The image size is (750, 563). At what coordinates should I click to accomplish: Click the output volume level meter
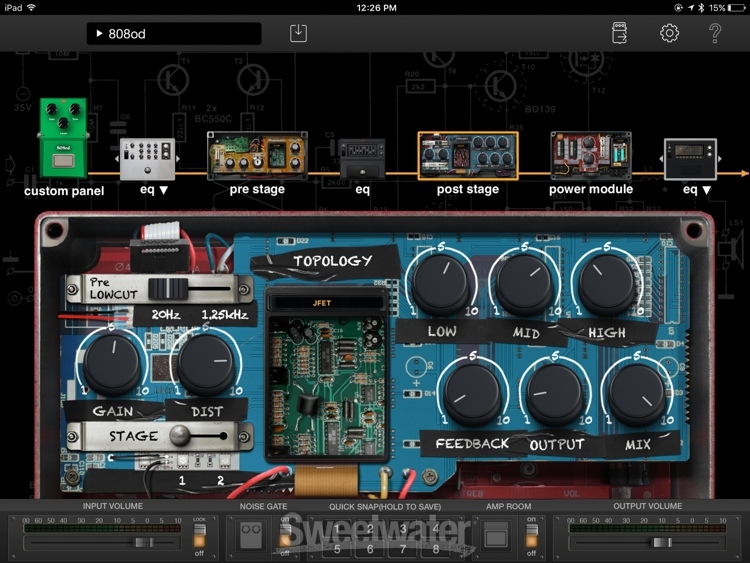pos(647,528)
